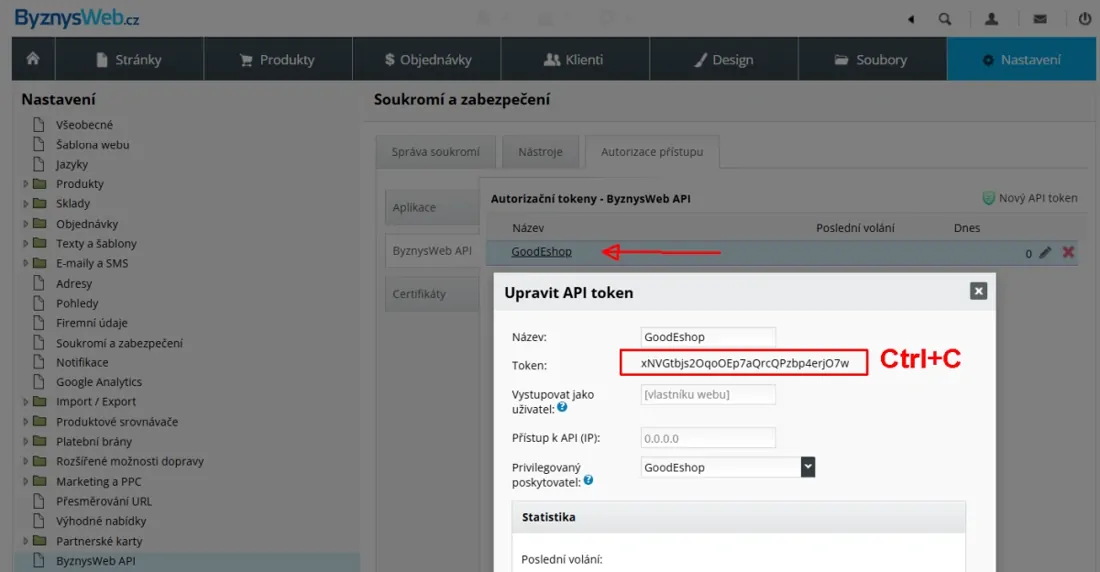Click the power logout icon in header
The image size is (1100, 572).
point(1085,19)
